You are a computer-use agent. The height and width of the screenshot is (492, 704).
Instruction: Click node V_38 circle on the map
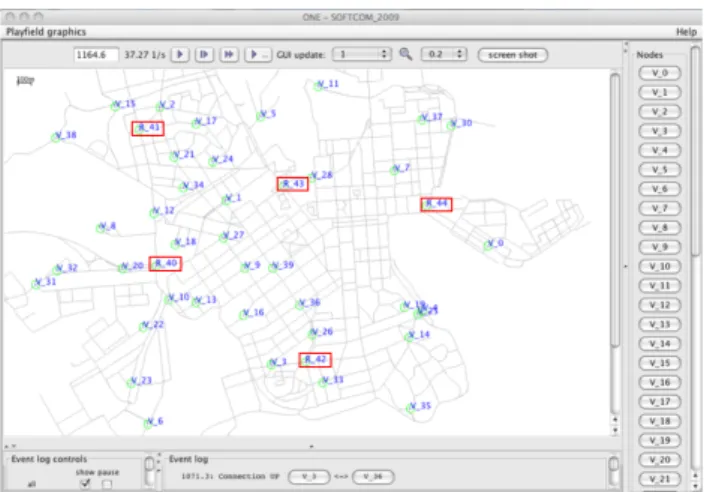[x=56, y=137]
